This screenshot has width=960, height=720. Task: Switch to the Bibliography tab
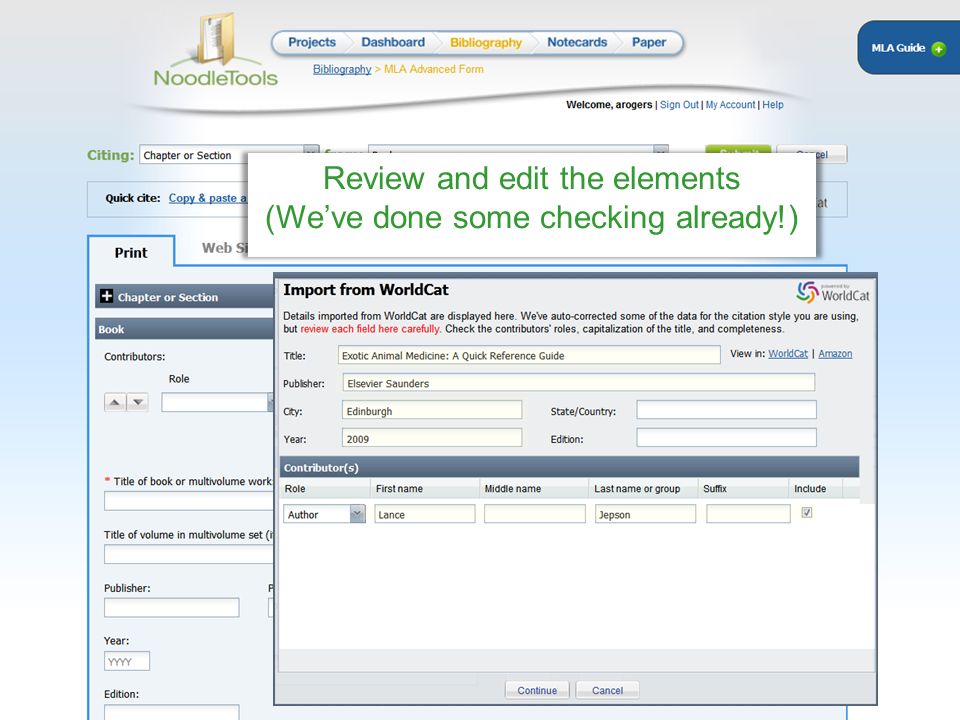[x=486, y=42]
